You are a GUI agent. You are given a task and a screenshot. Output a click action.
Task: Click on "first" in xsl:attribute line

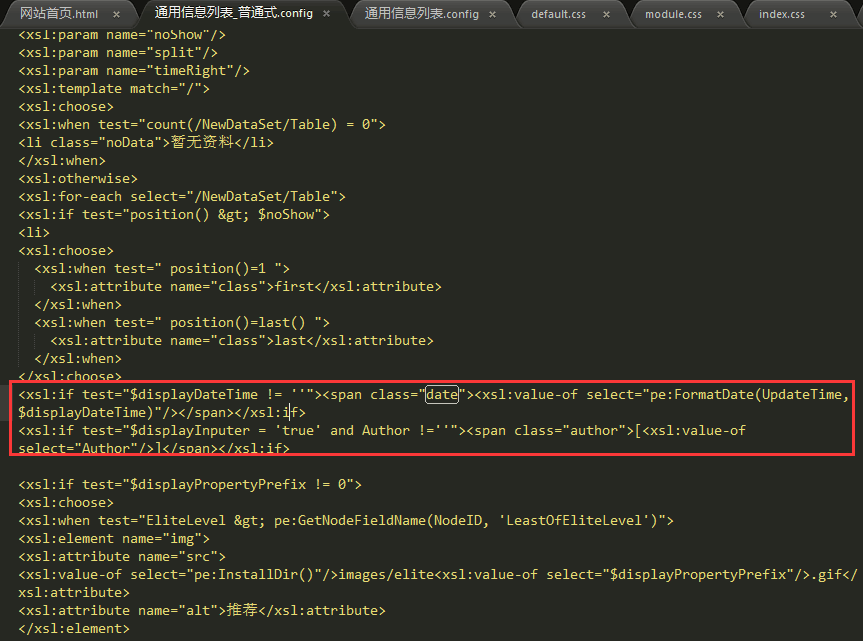[x=297, y=287]
